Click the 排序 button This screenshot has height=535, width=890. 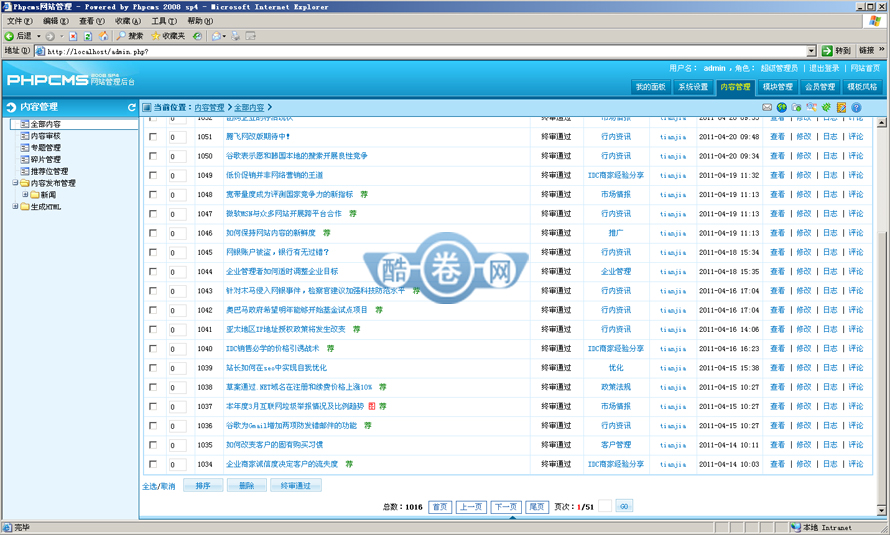(203, 486)
